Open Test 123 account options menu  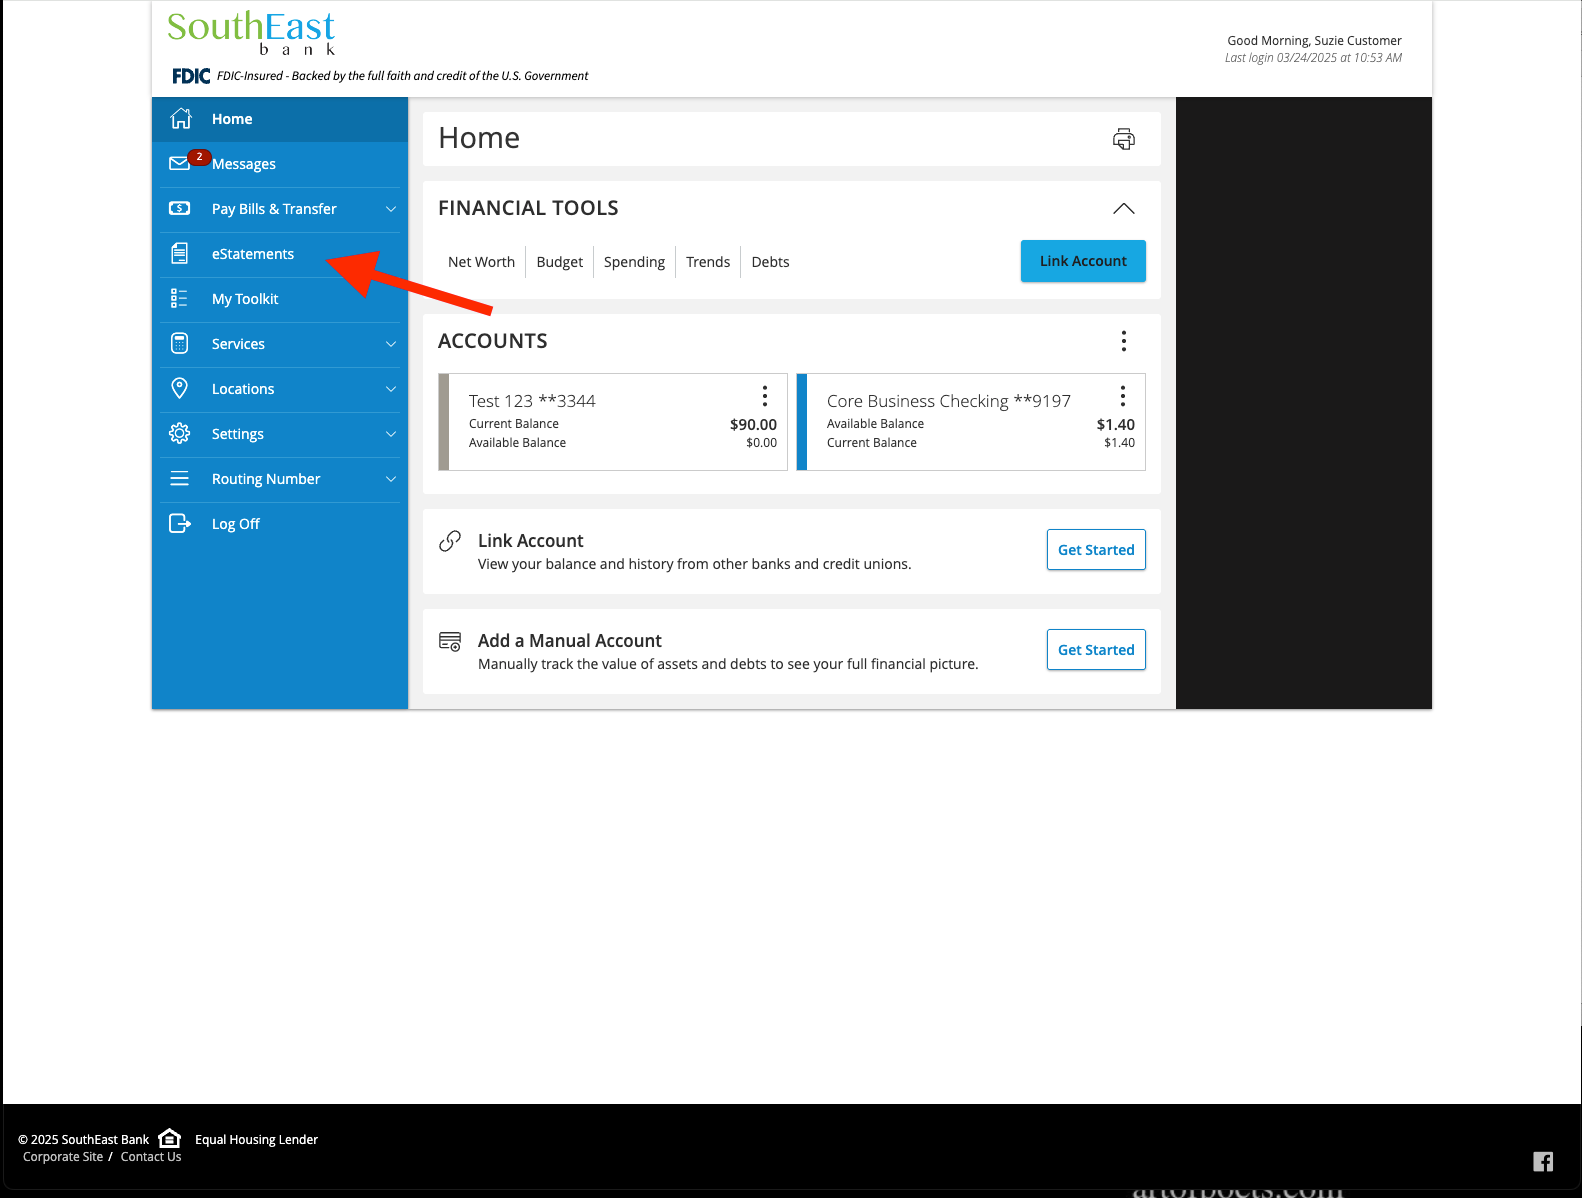(765, 396)
